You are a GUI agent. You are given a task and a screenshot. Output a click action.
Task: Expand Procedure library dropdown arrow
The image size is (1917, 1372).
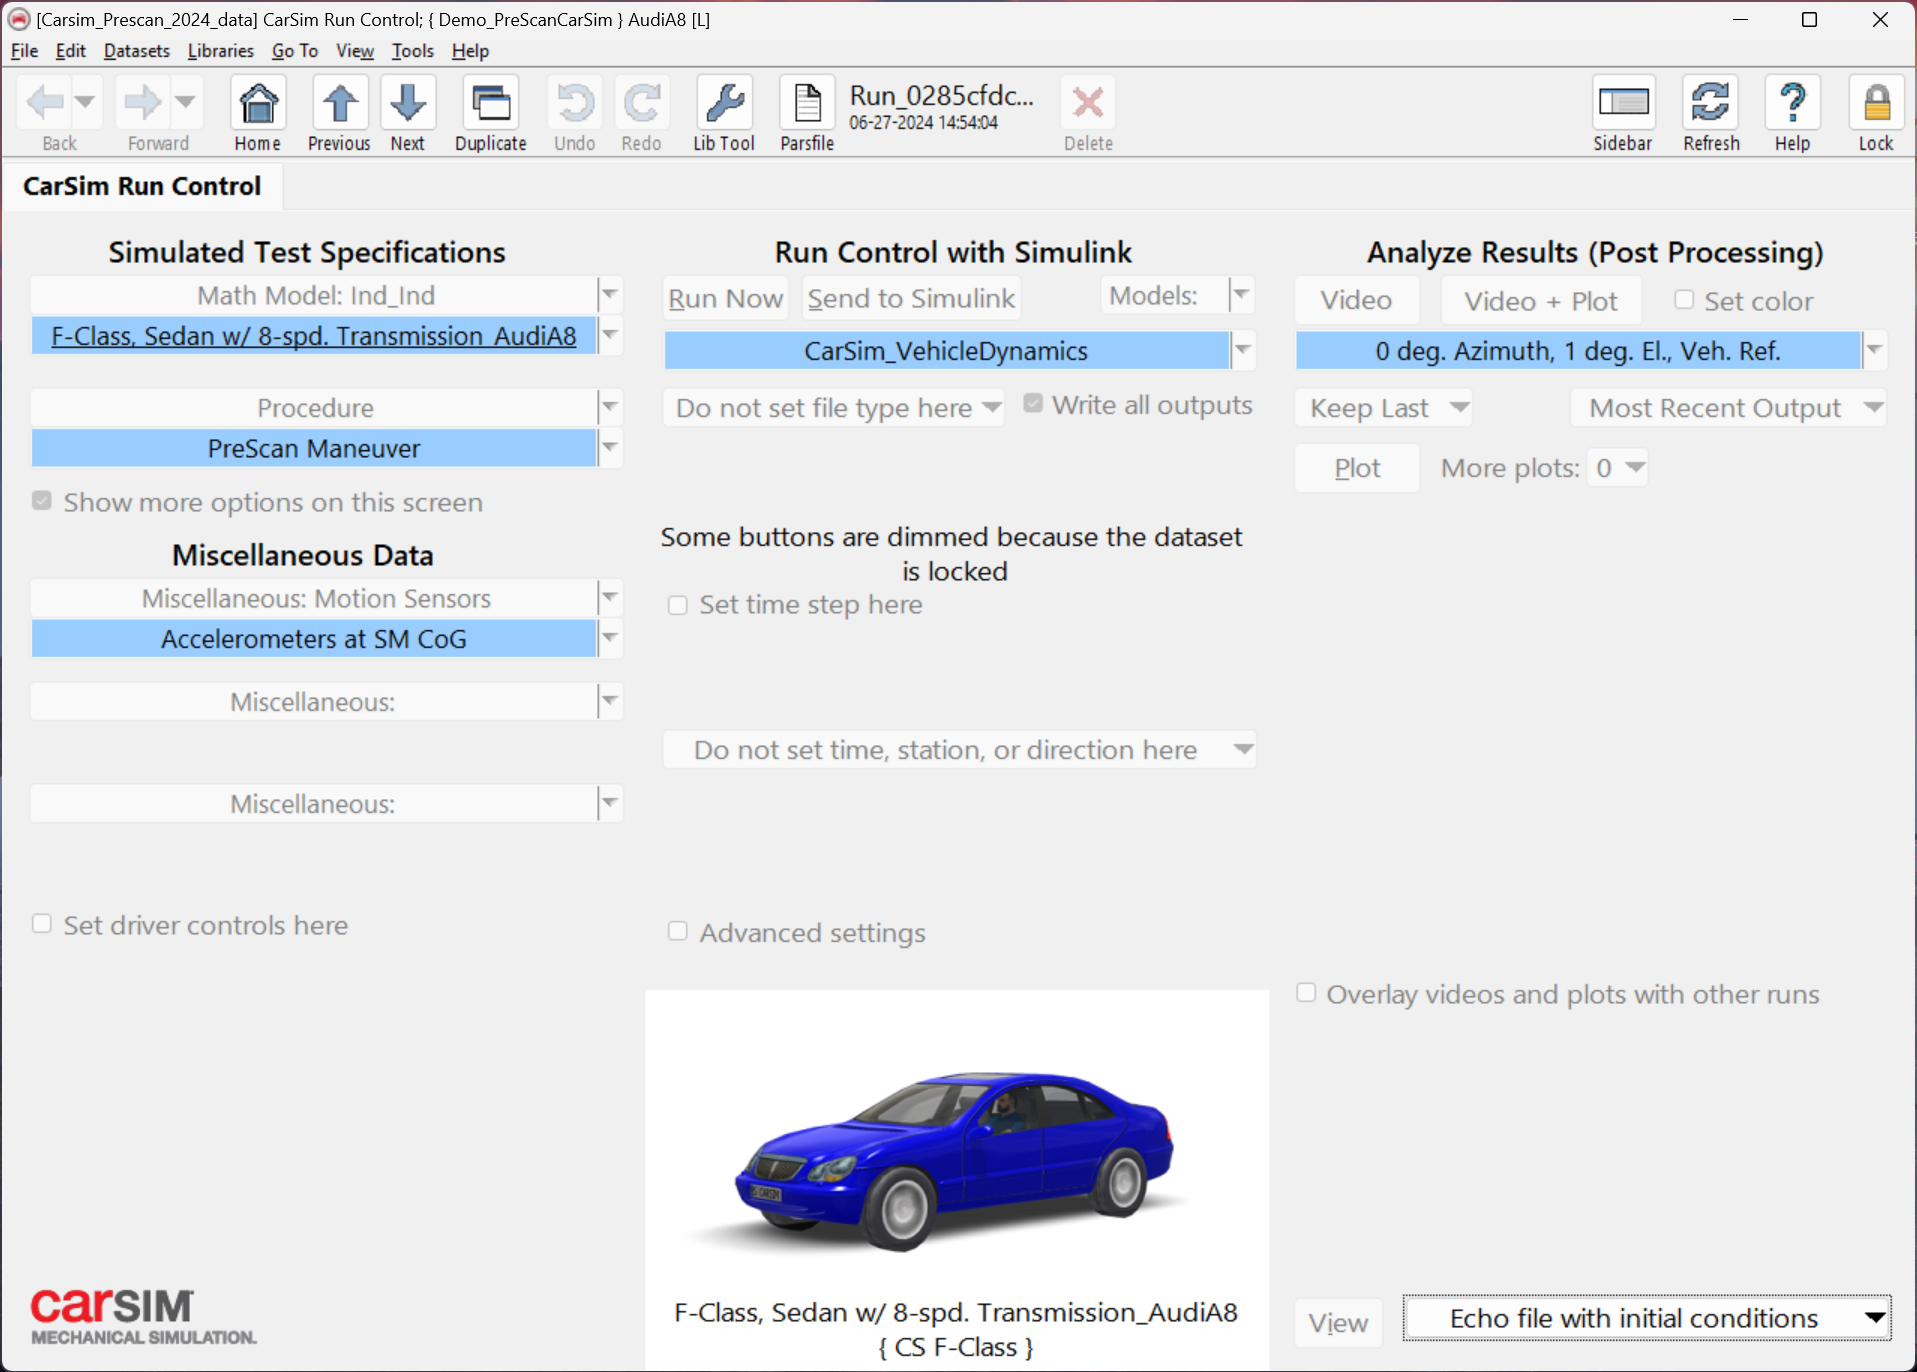[x=610, y=407]
